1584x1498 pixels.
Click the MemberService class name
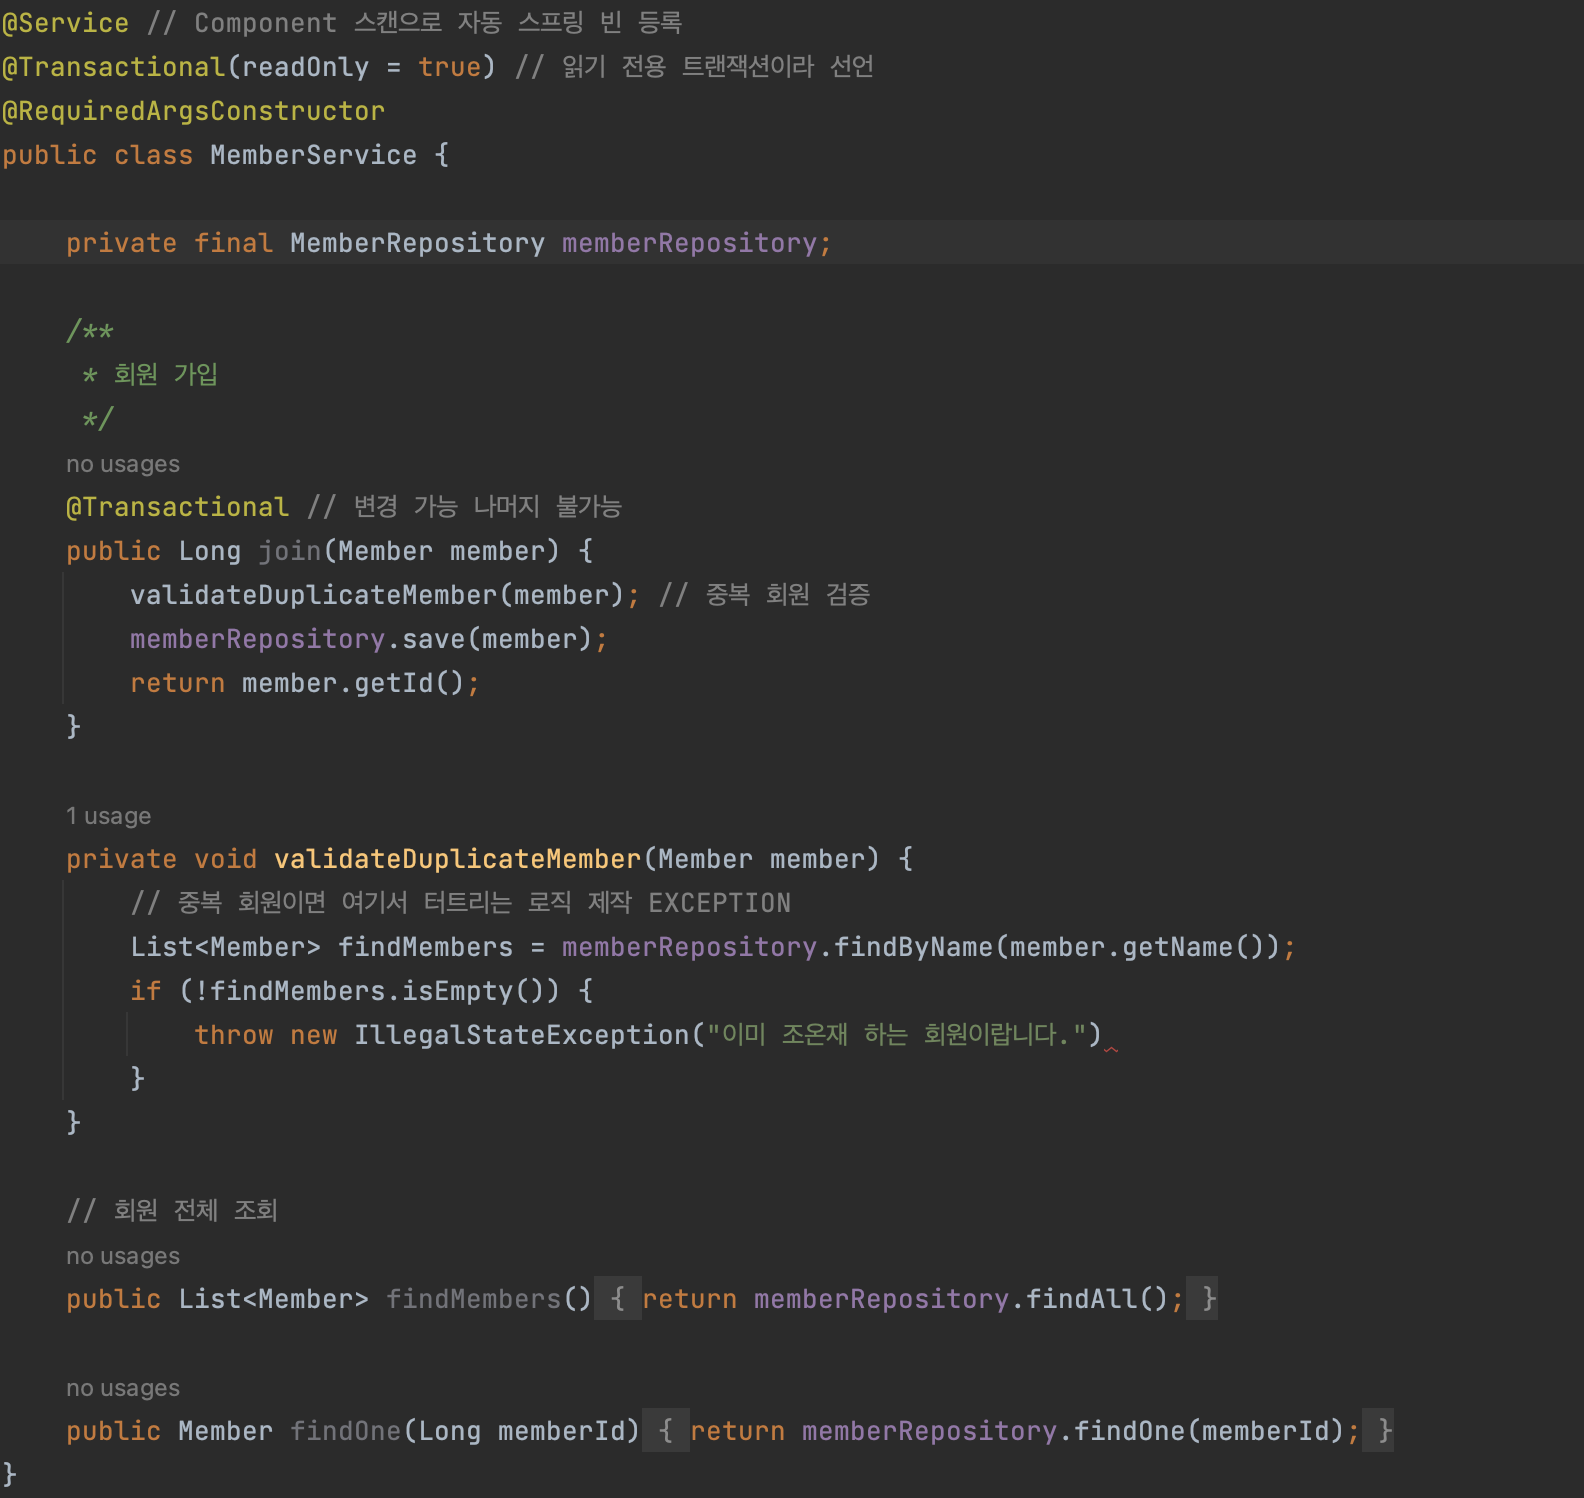(x=313, y=155)
